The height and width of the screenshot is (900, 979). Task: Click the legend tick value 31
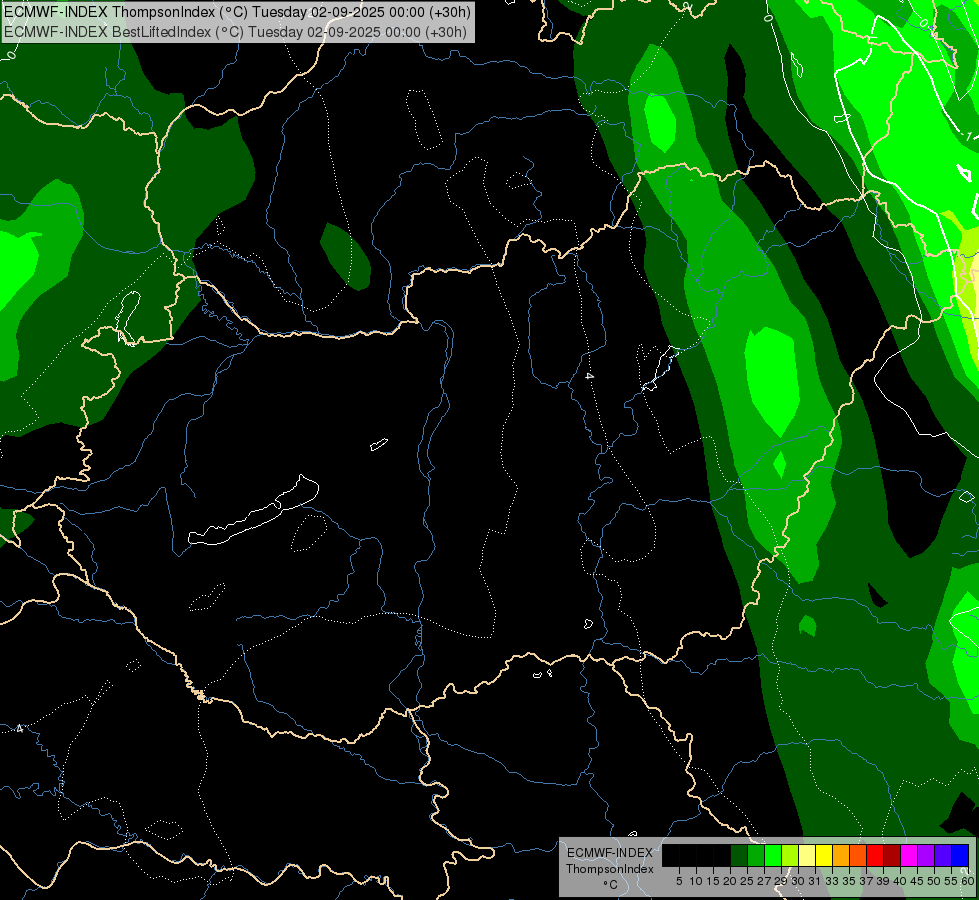(815, 881)
